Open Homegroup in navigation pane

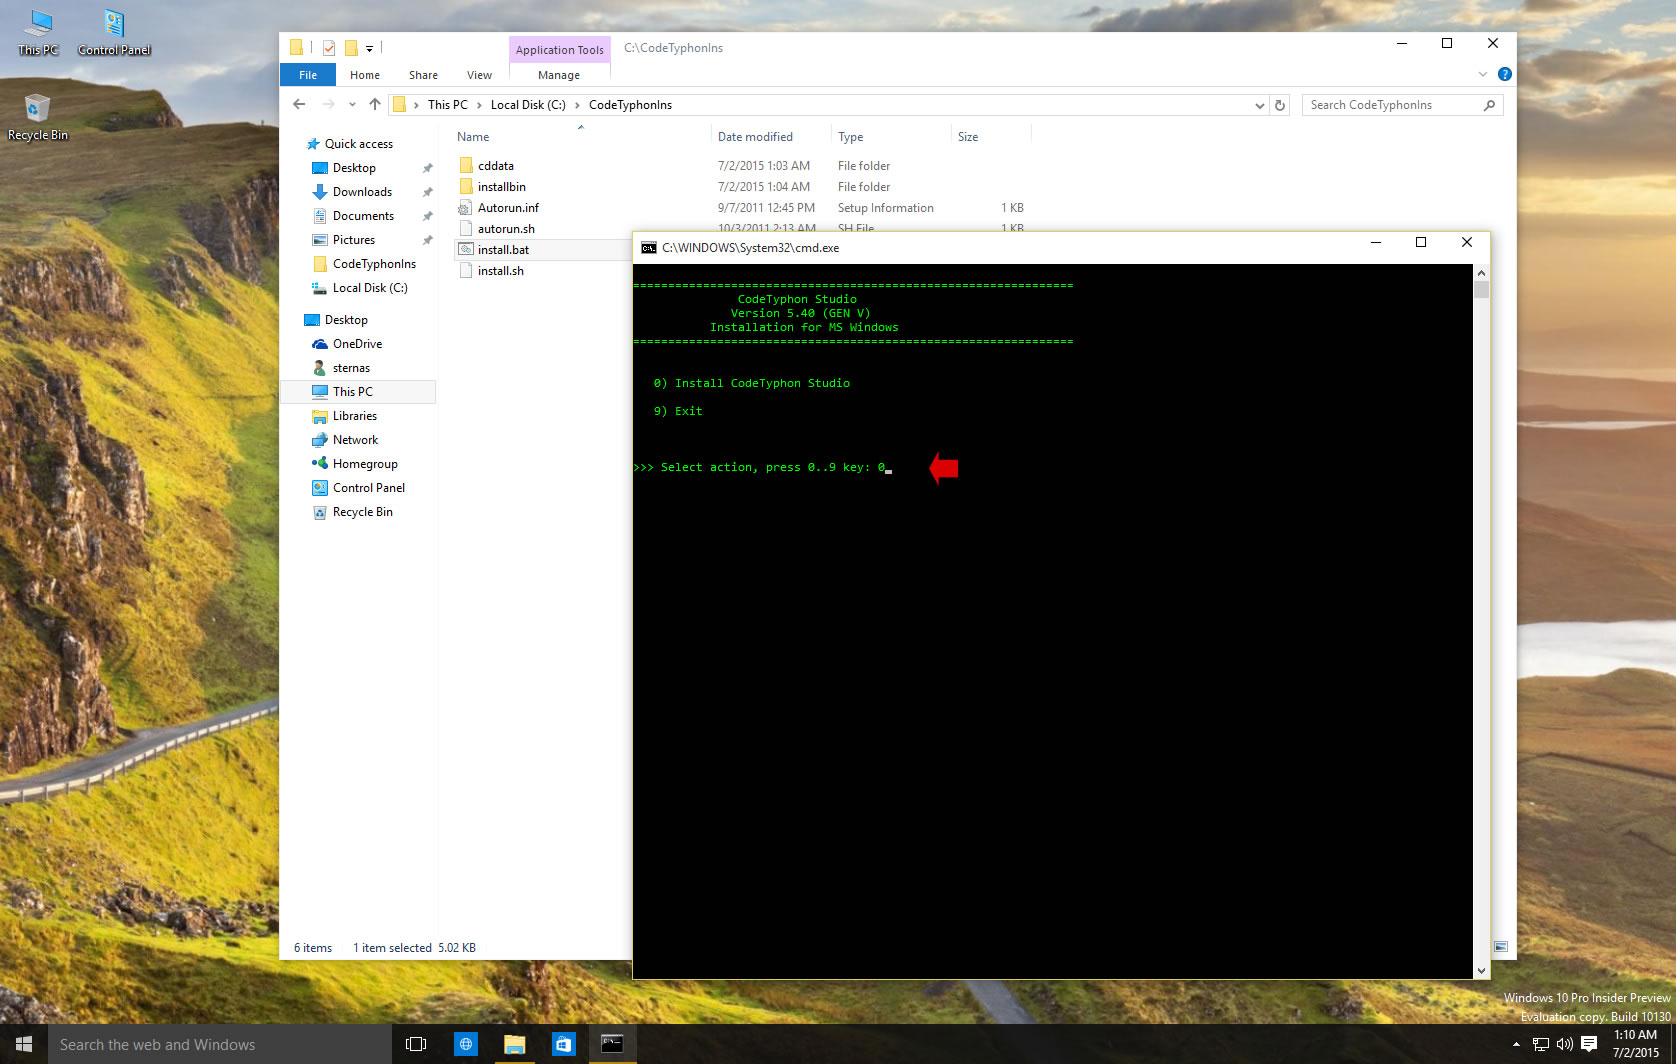click(365, 464)
